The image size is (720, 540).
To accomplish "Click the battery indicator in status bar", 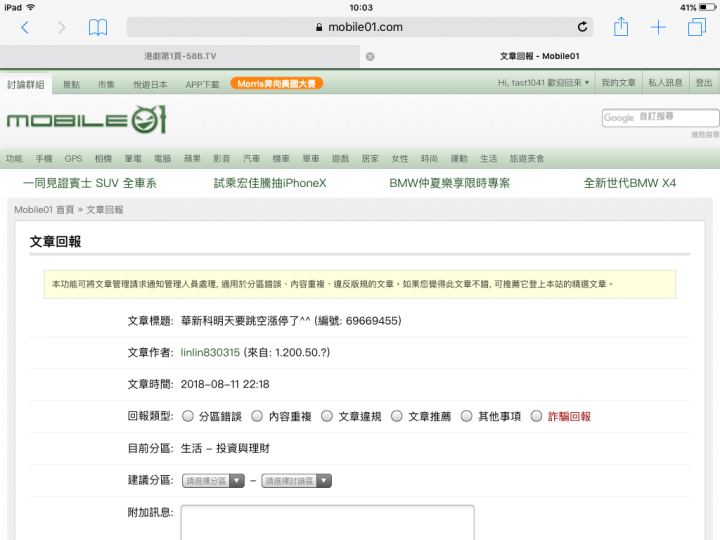I will click(x=708, y=7).
